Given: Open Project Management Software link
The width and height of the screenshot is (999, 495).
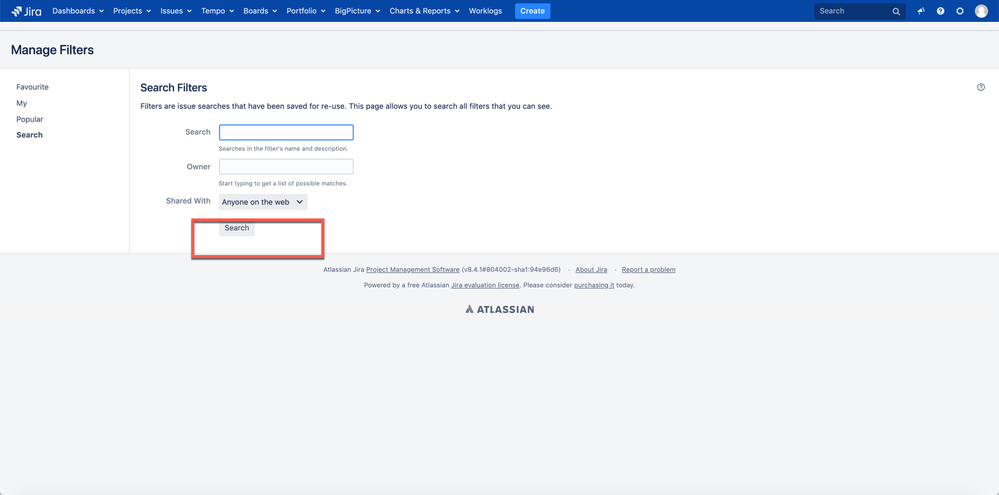Looking at the screenshot, I should 413,269.
